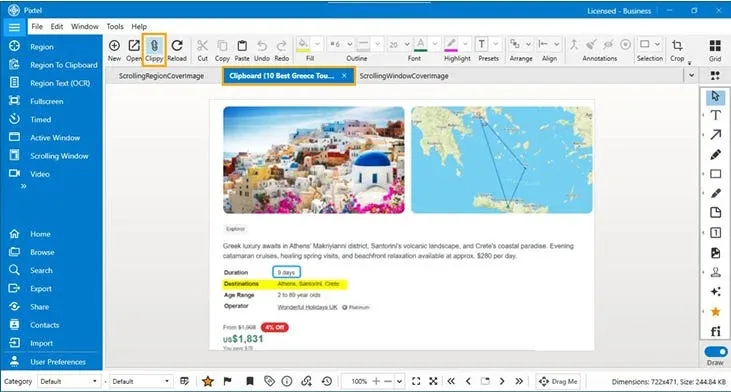Open image info with the info icon

click(287, 381)
